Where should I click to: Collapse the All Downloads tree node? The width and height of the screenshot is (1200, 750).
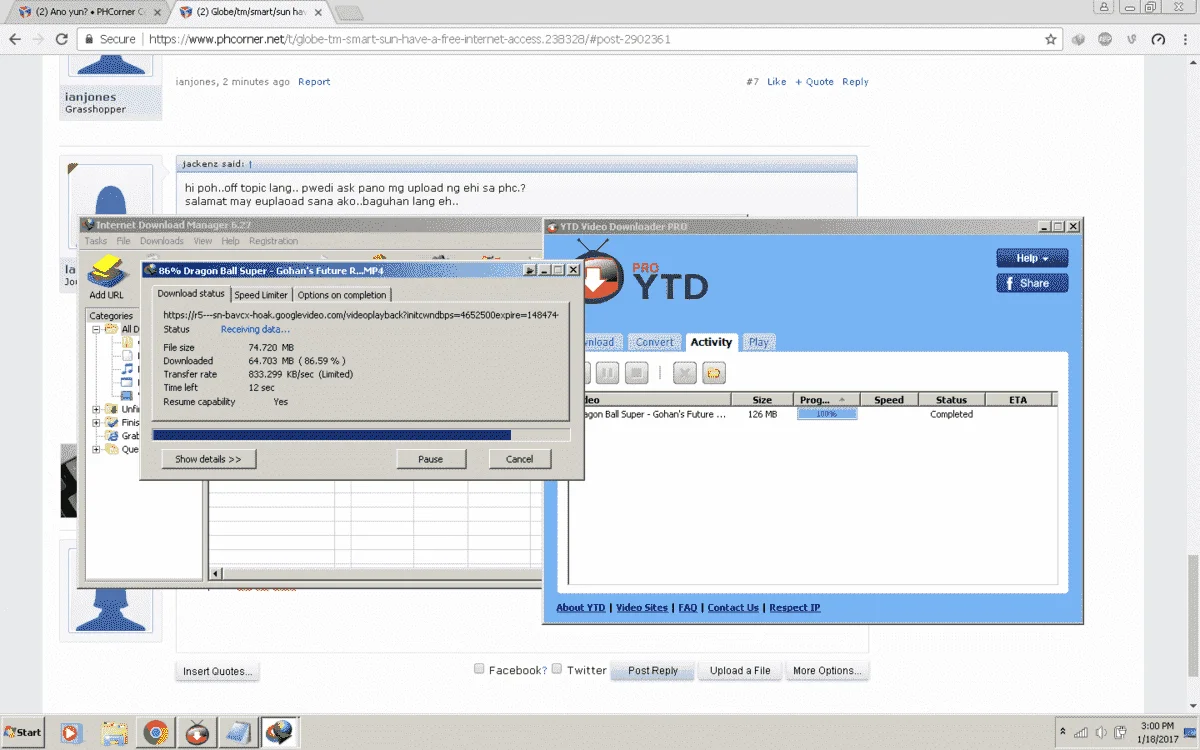(x=97, y=329)
